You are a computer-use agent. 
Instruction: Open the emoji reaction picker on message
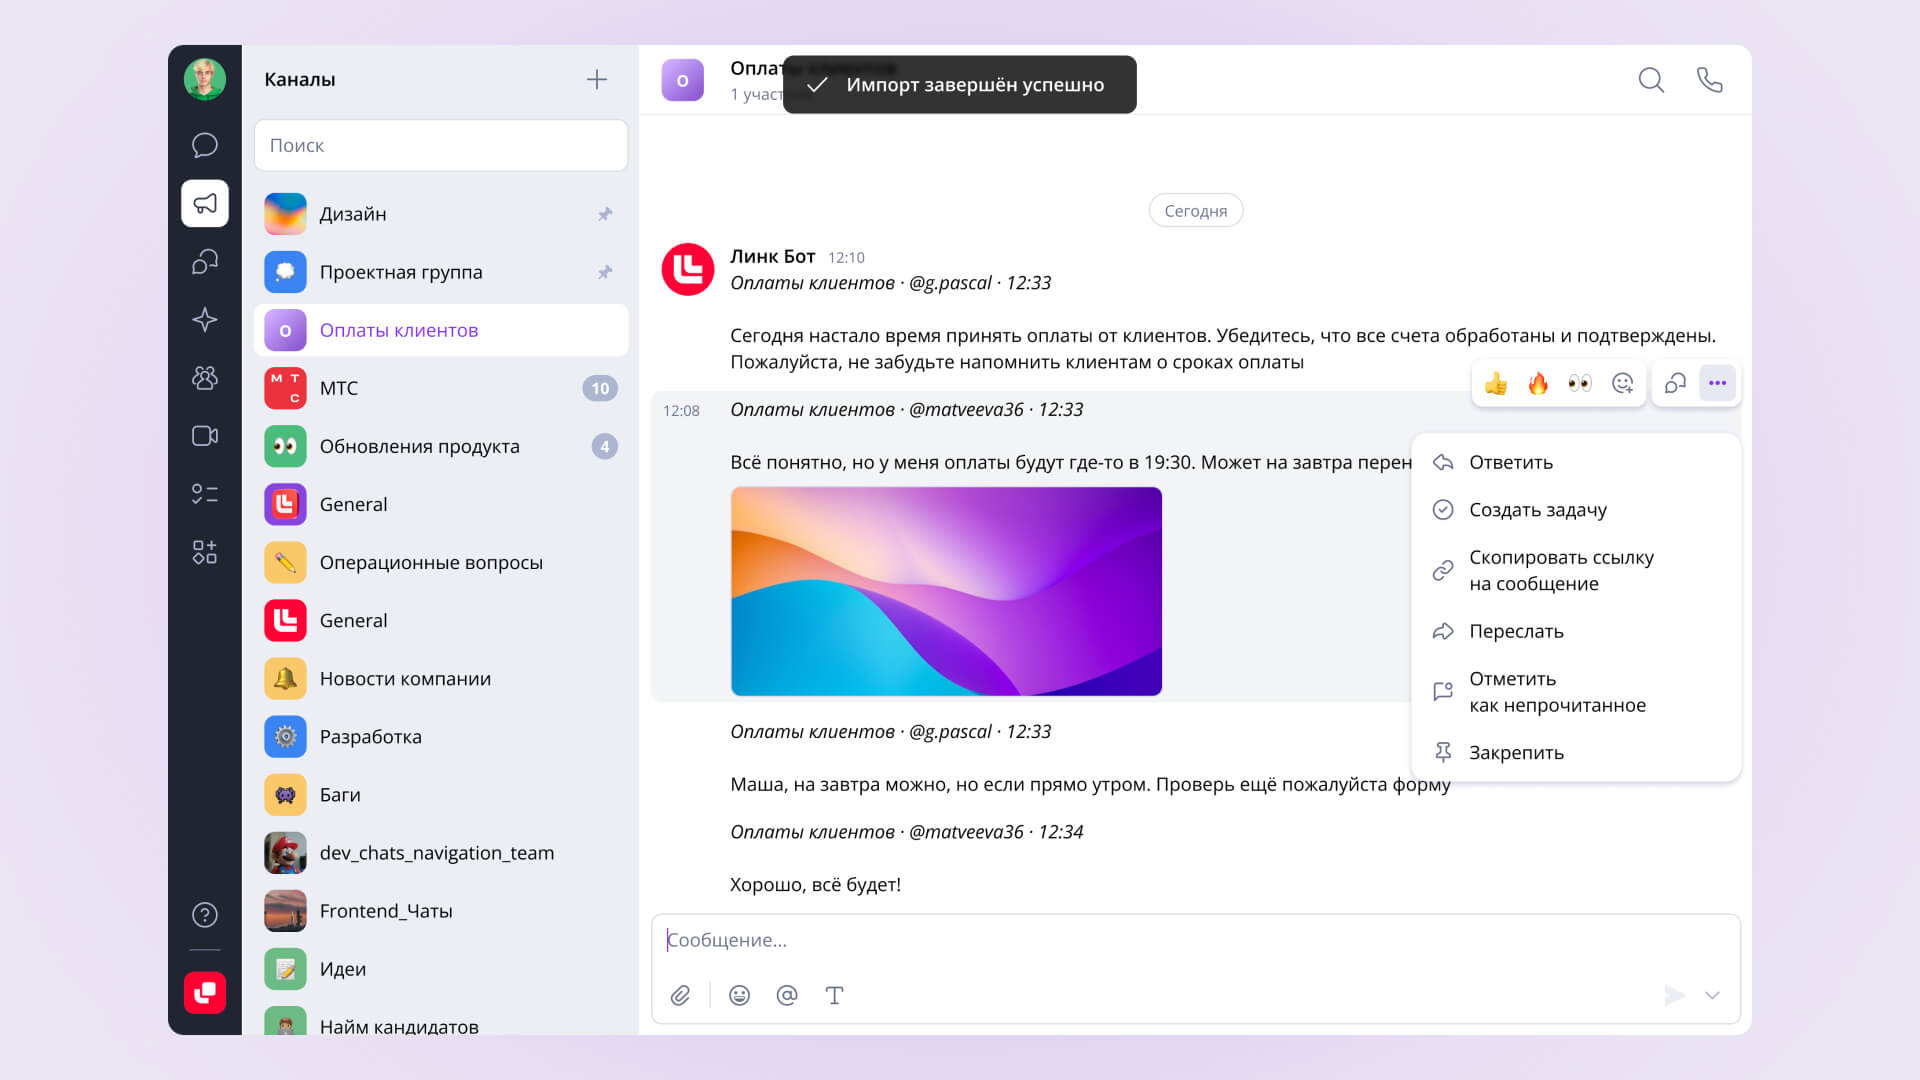coord(1622,384)
